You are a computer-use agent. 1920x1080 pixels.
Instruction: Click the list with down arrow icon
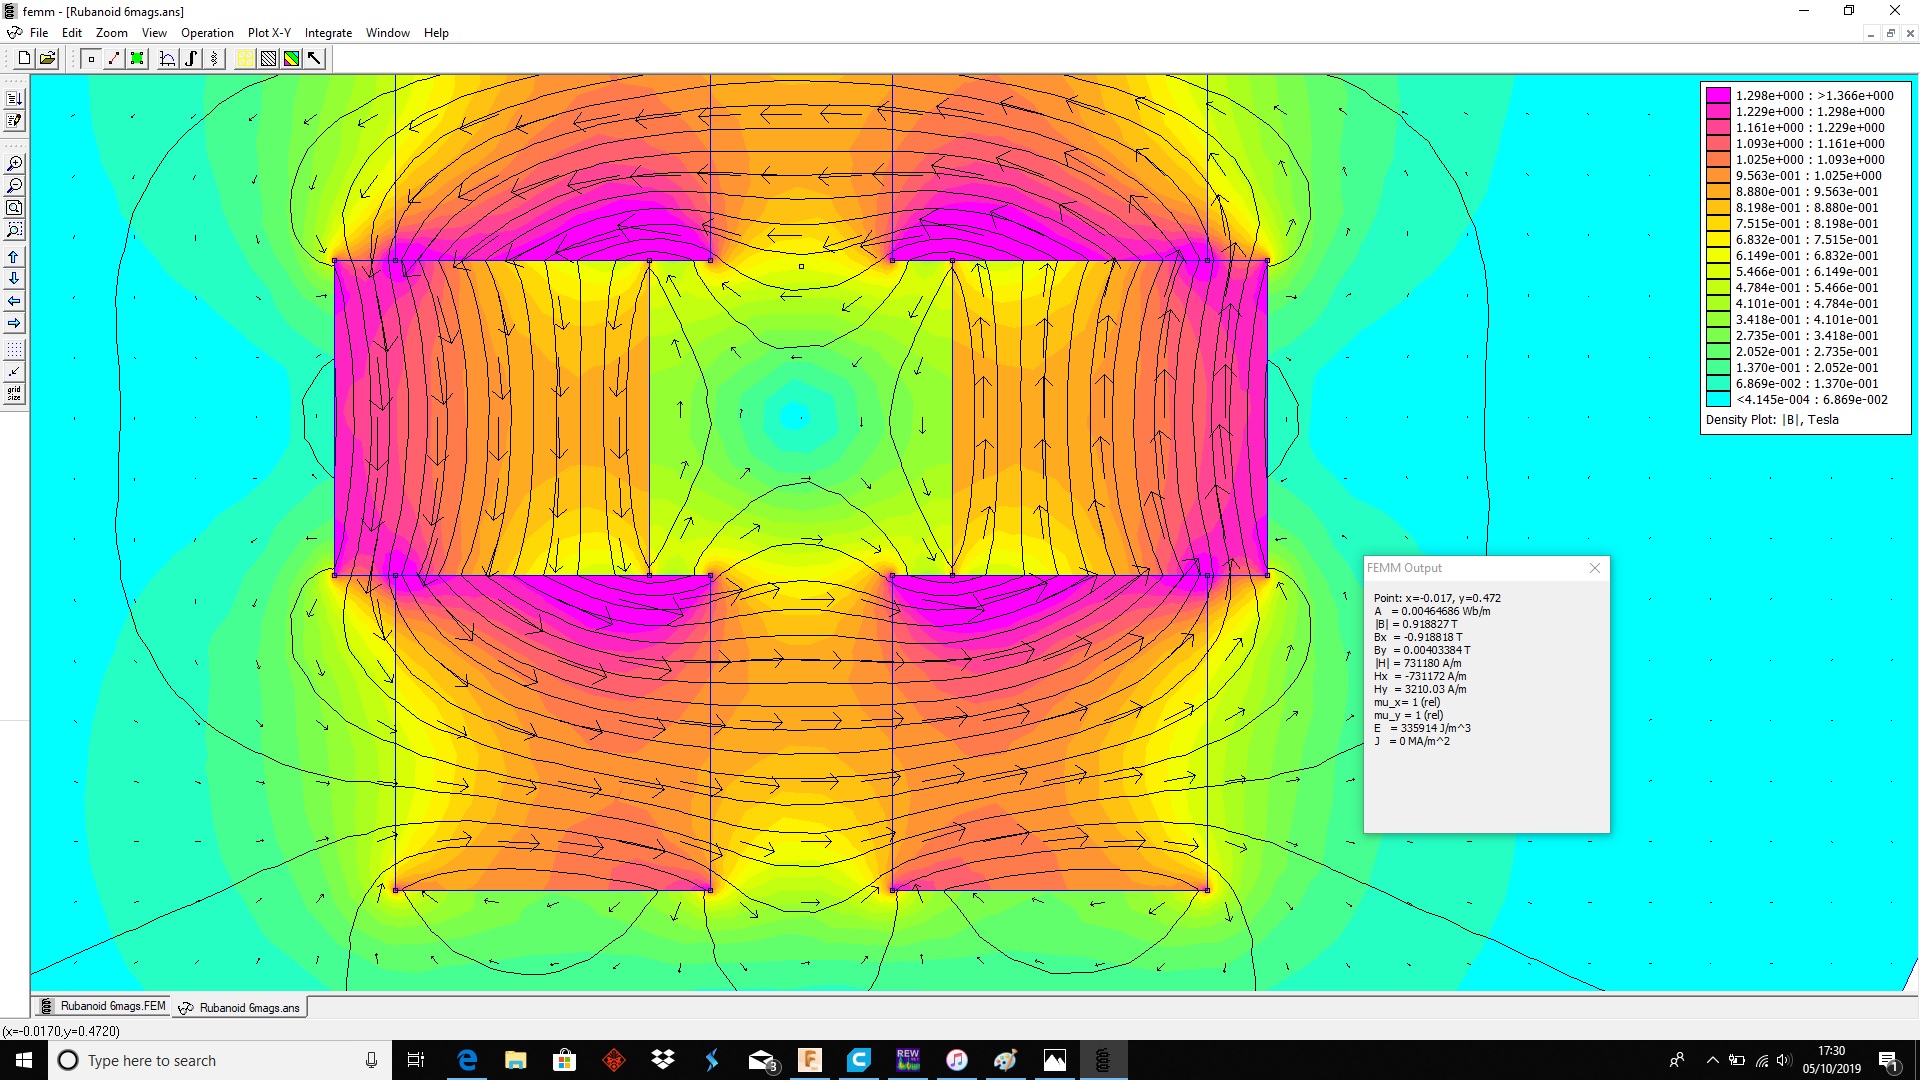click(x=14, y=99)
